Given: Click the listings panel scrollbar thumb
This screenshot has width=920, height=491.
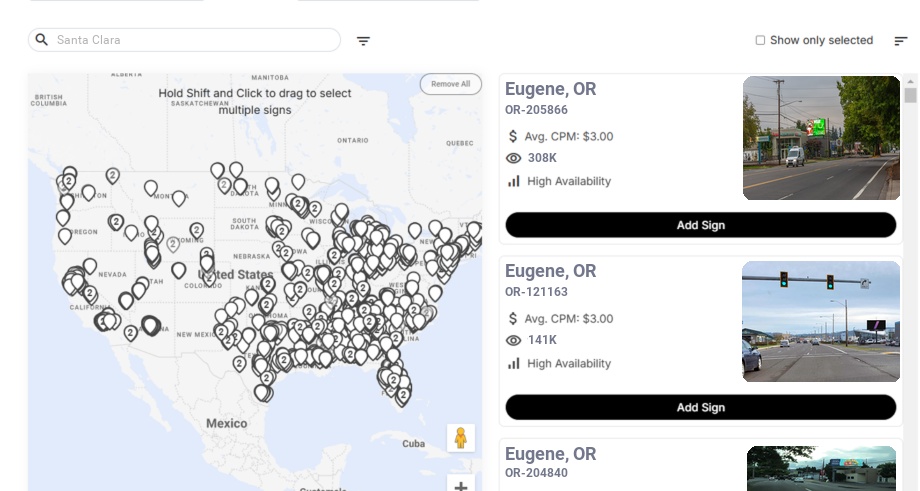Looking at the screenshot, I should 910,96.
